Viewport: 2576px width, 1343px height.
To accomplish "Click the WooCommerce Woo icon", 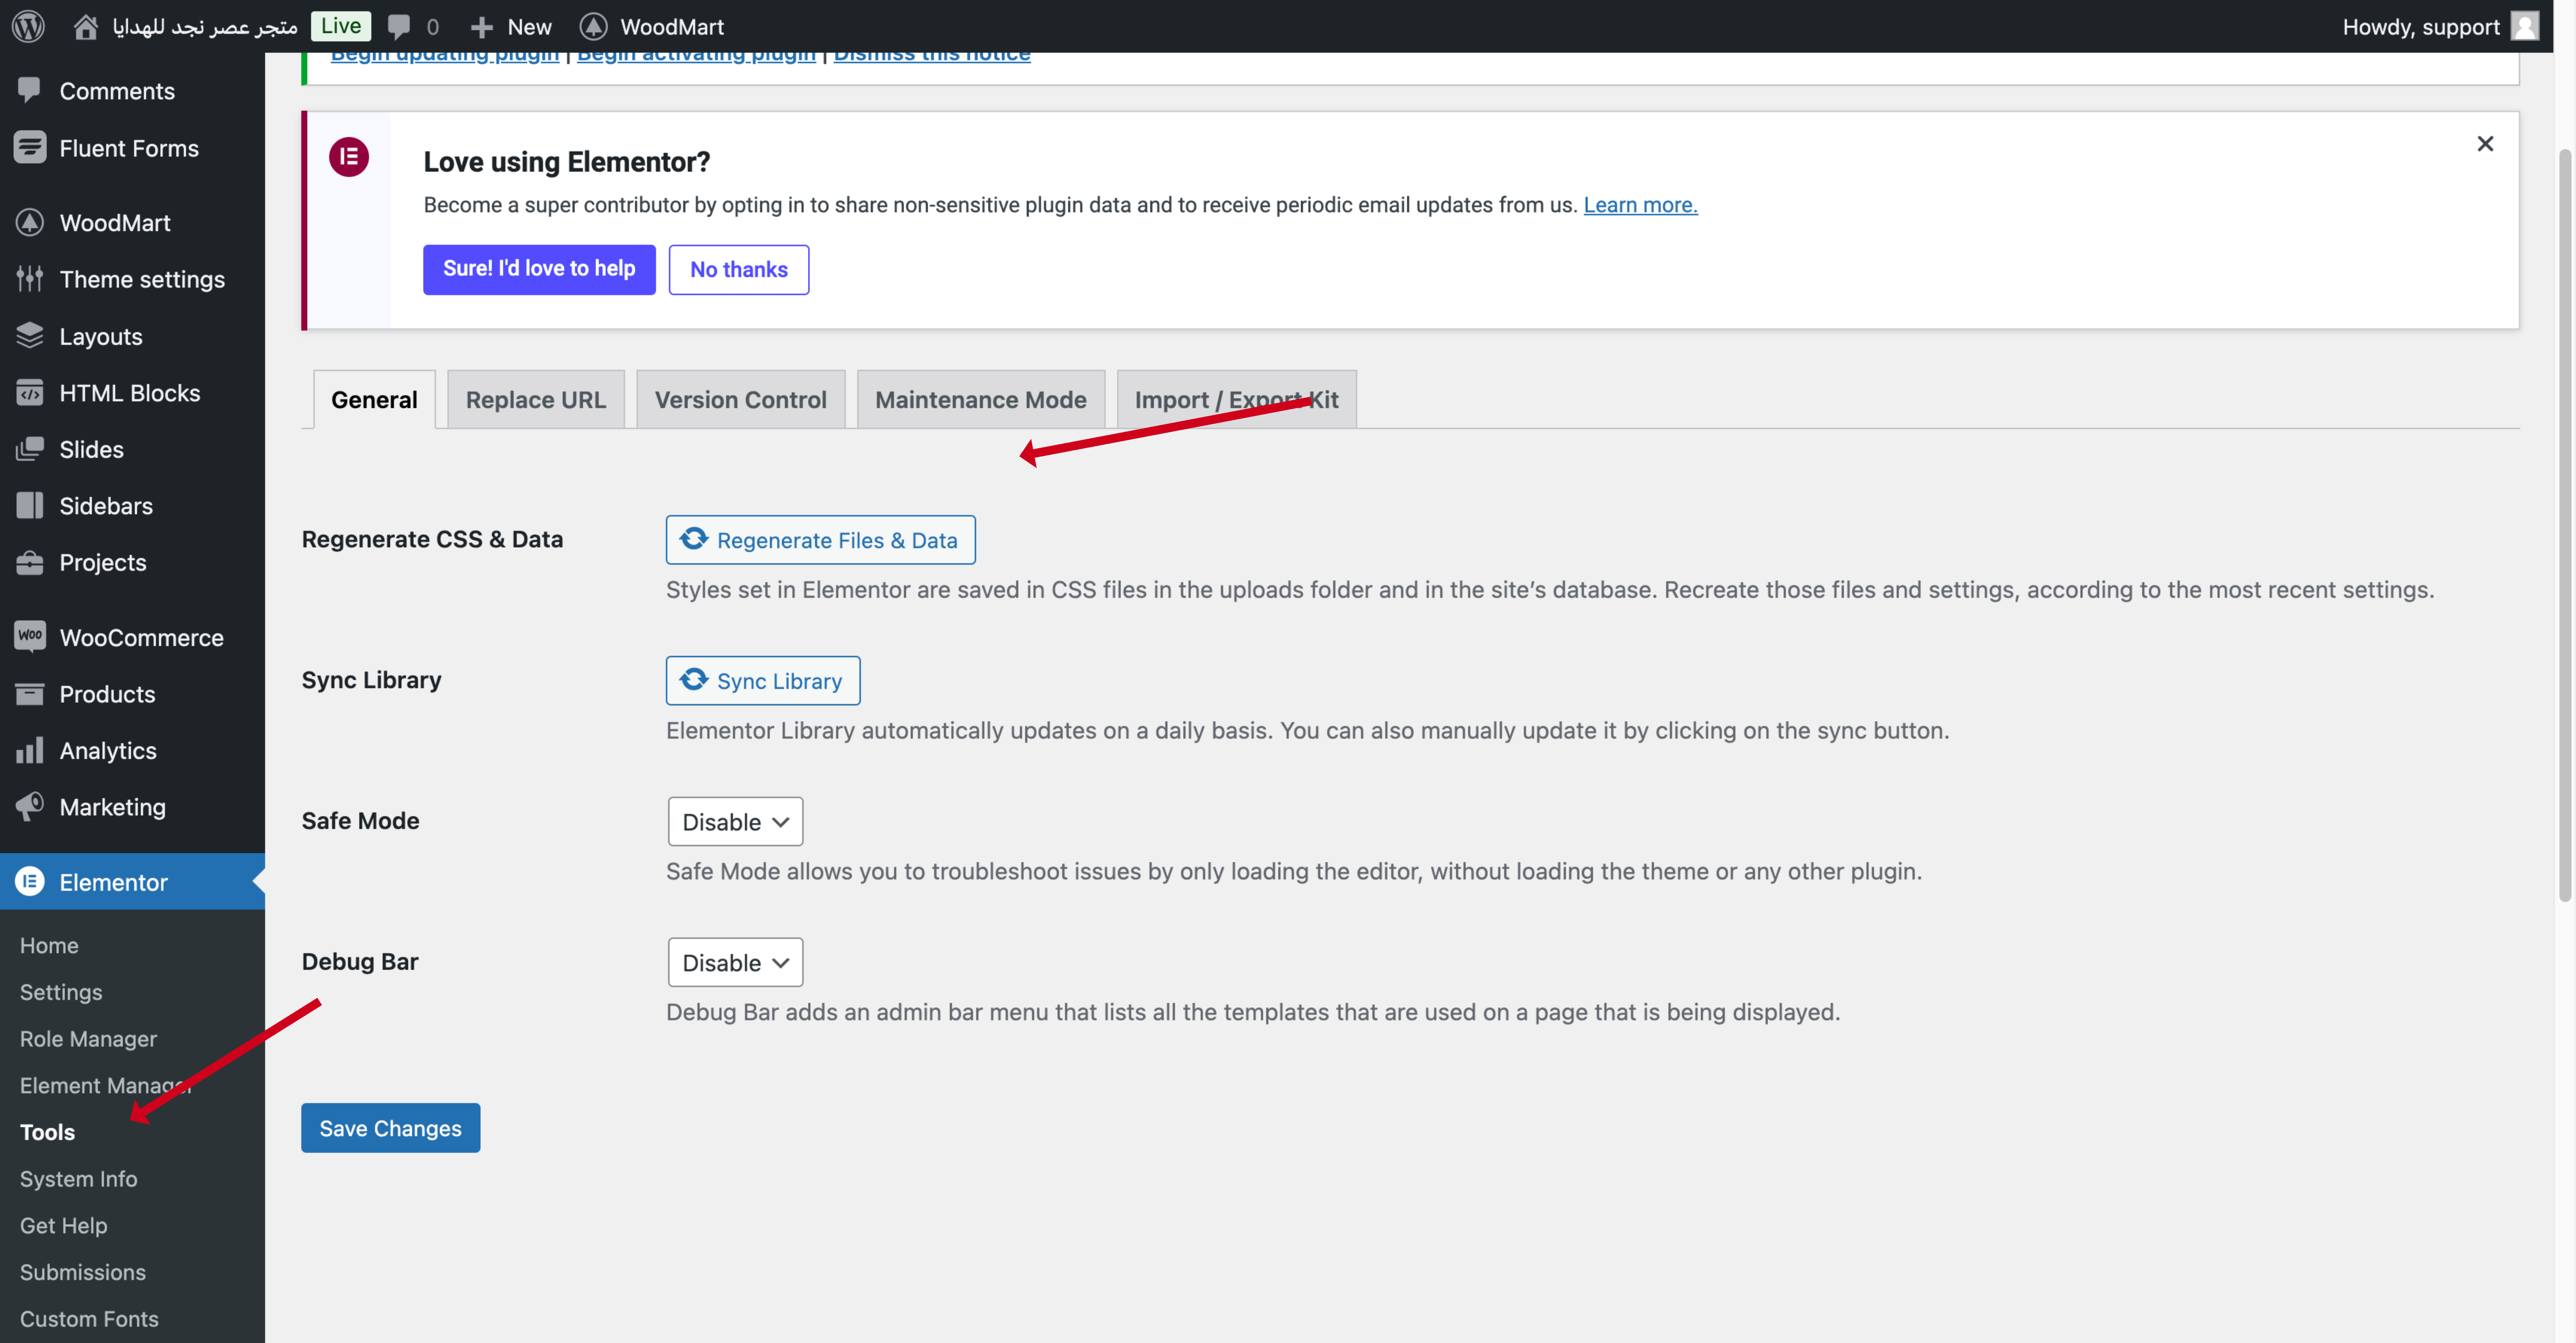I will coord(30,636).
